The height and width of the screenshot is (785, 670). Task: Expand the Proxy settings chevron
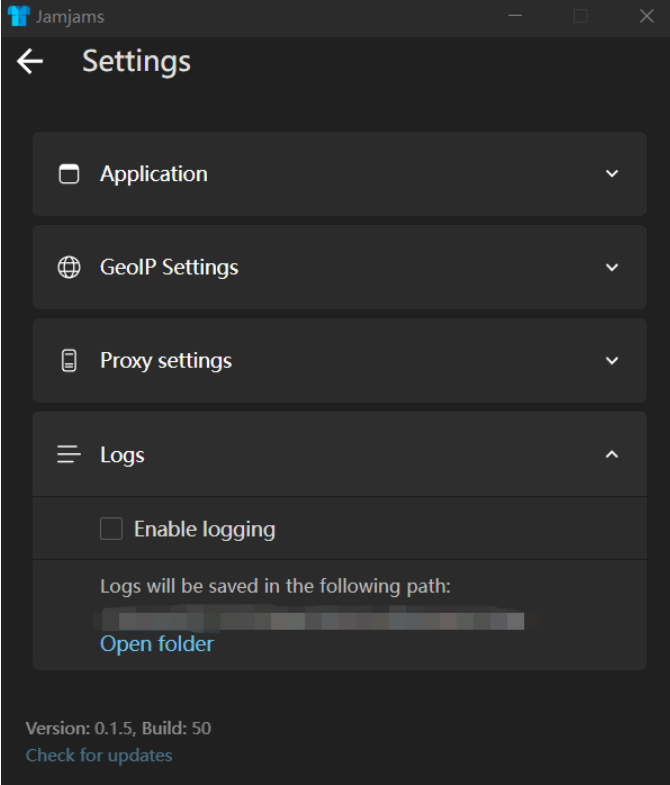pyautogui.click(x=612, y=361)
